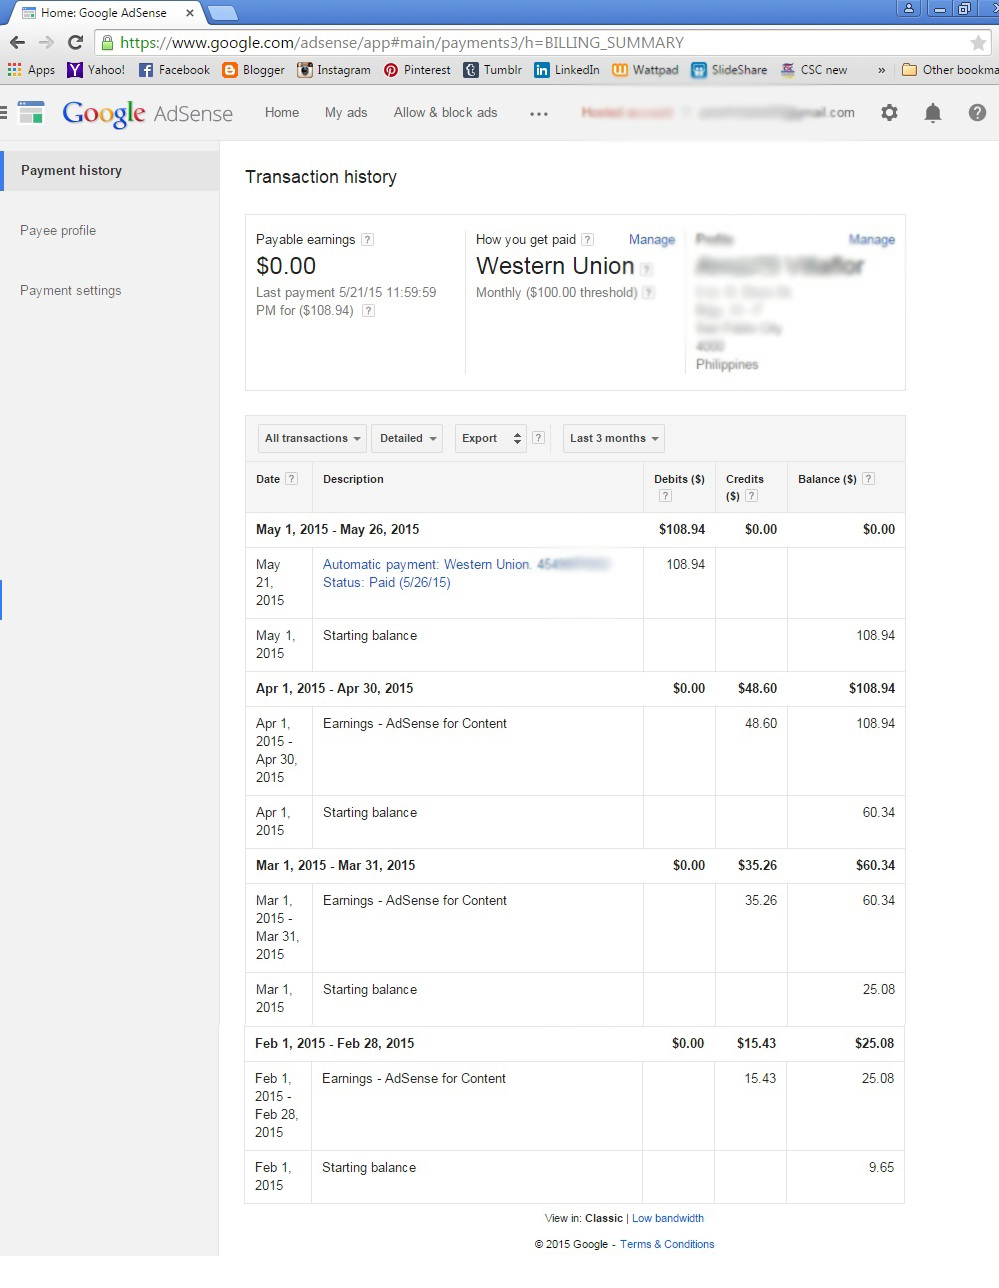
Task: Click the Classic view label
Action: pos(604,1218)
